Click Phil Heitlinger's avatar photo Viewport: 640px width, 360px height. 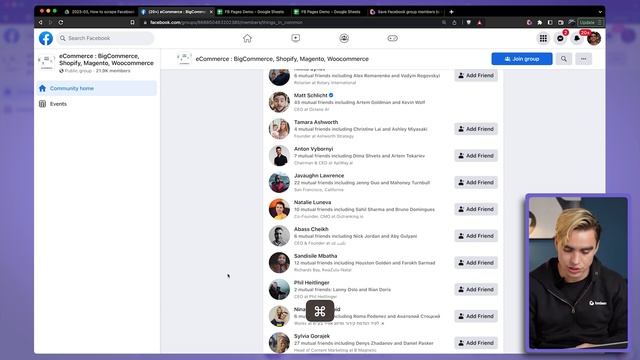point(279,289)
